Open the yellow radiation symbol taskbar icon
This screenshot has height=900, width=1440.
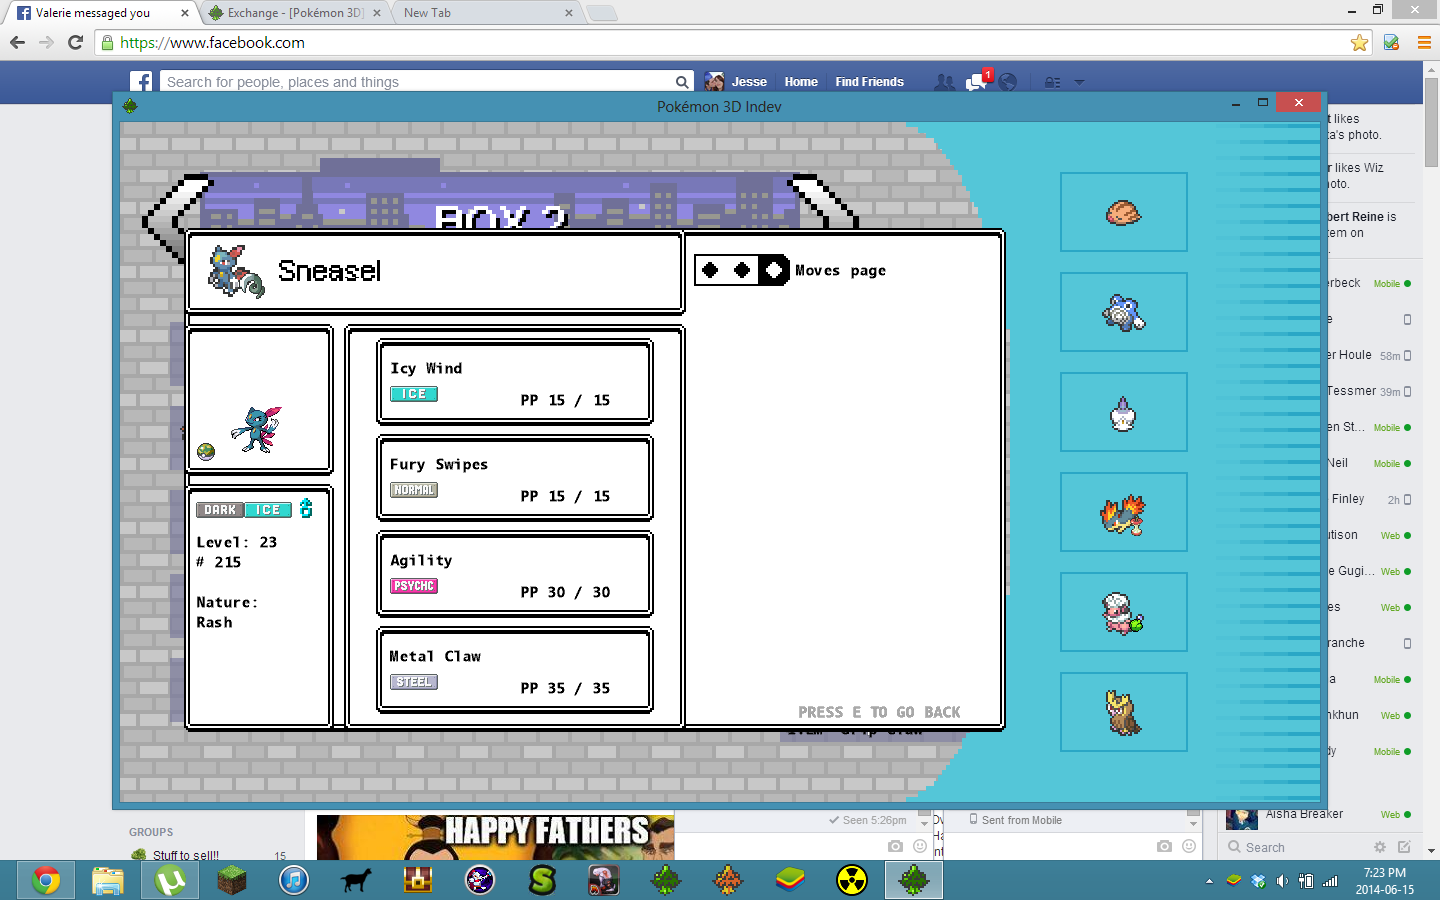point(852,880)
